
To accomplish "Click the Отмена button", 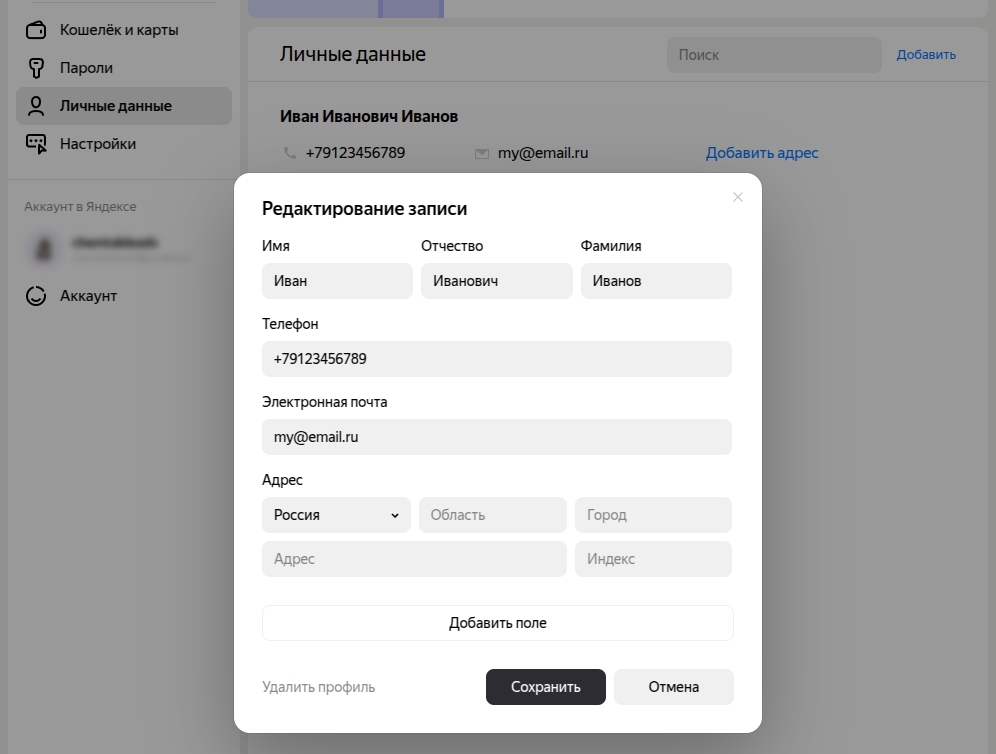I will 673,687.
